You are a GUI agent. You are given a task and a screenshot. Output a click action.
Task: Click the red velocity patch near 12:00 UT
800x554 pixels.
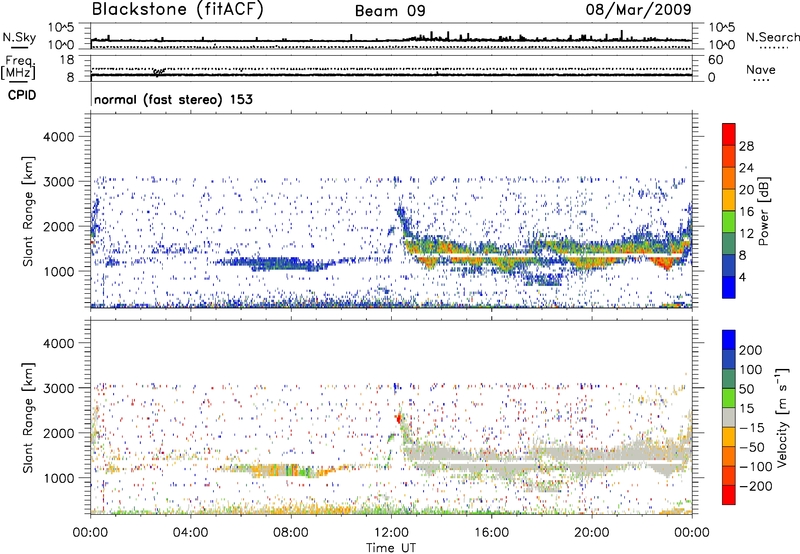coord(398,418)
